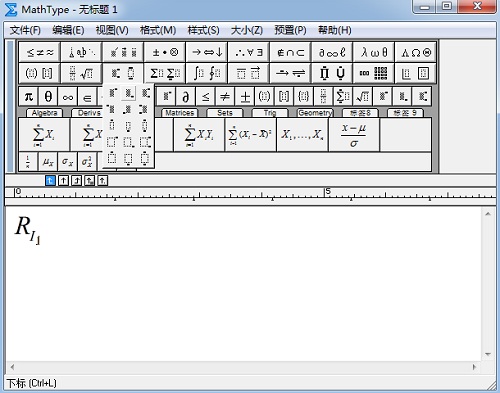The image size is (500, 393).
Task: Choose the superscript template in open palette
Action: tap(112, 93)
